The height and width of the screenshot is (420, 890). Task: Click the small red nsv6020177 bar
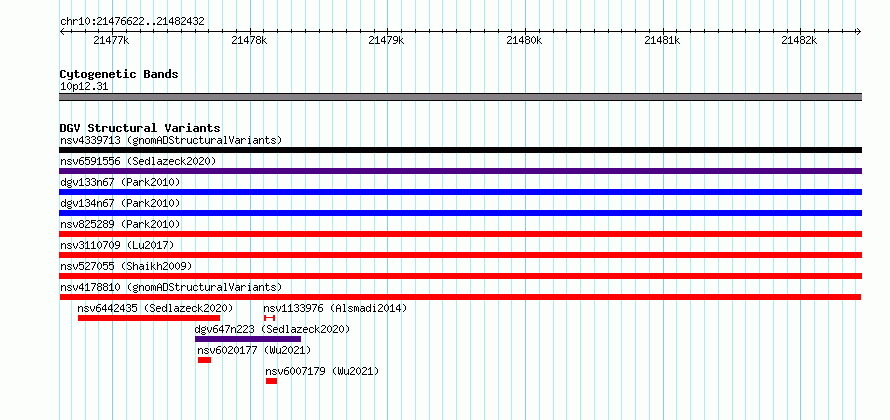[x=204, y=360]
